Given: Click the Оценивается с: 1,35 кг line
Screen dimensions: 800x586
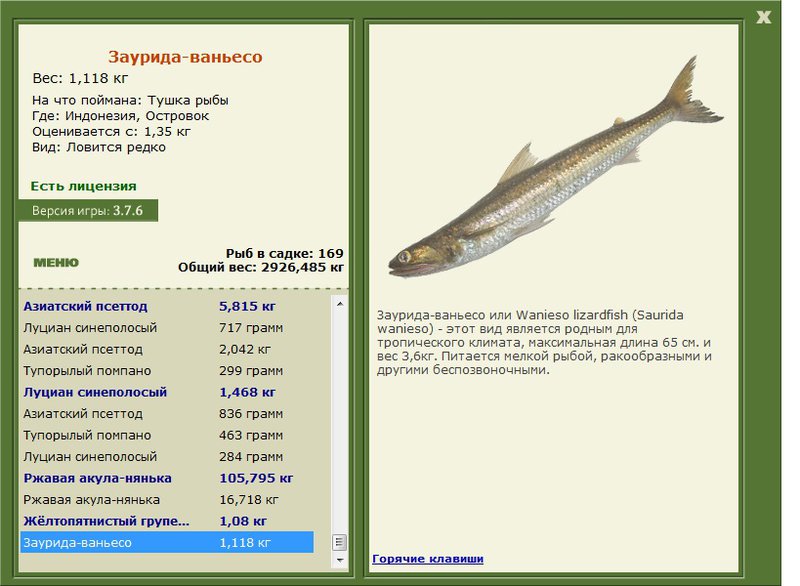Looking at the screenshot, I should 111,132.
